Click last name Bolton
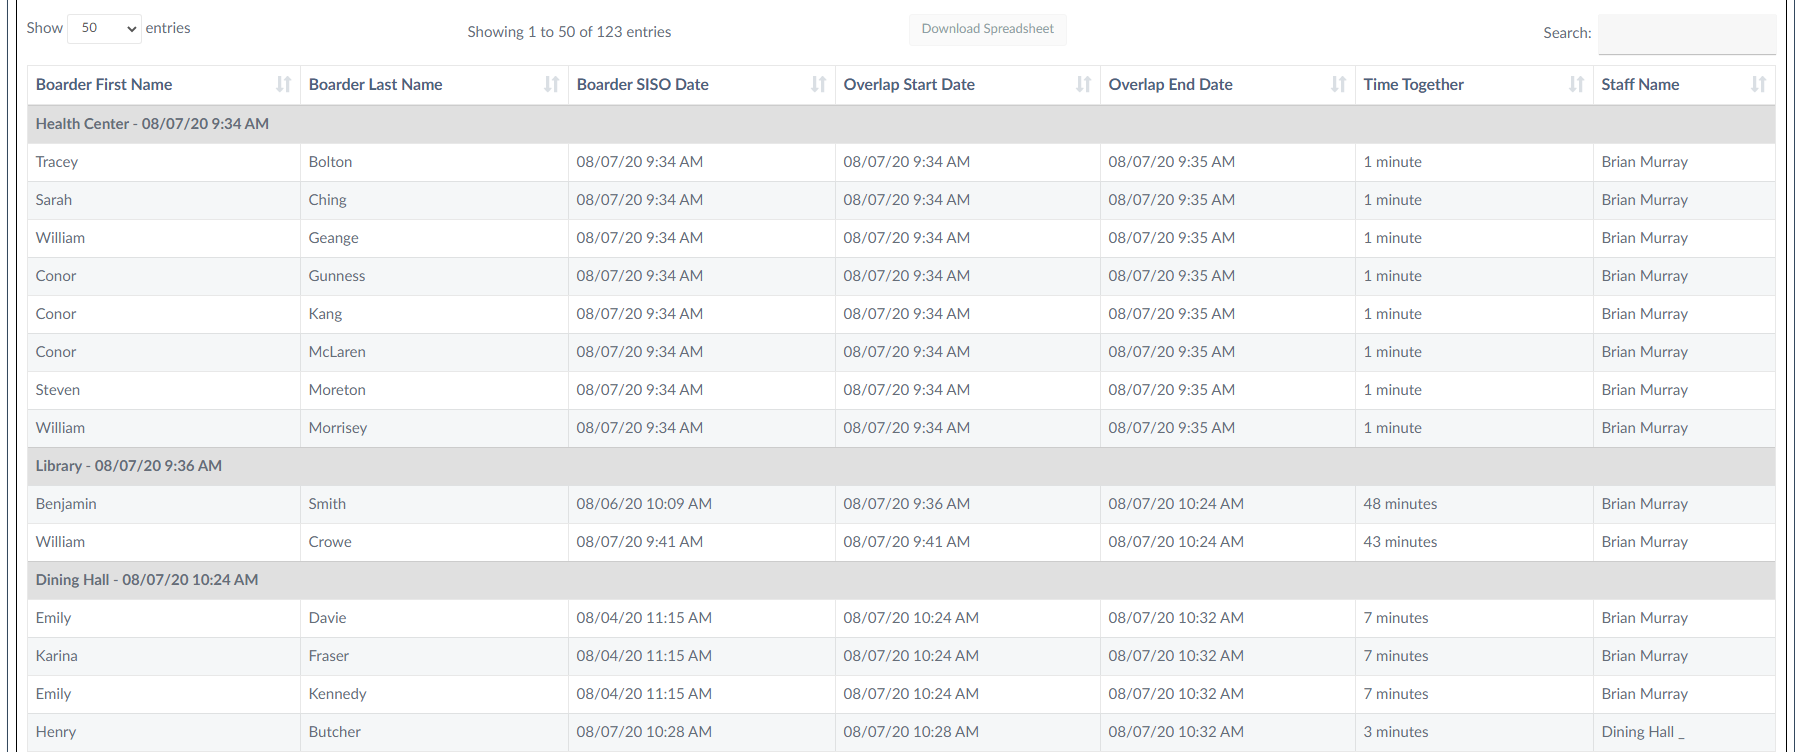Viewport: 1795px width, 752px height. pyautogui.click(x=330, y=162)
